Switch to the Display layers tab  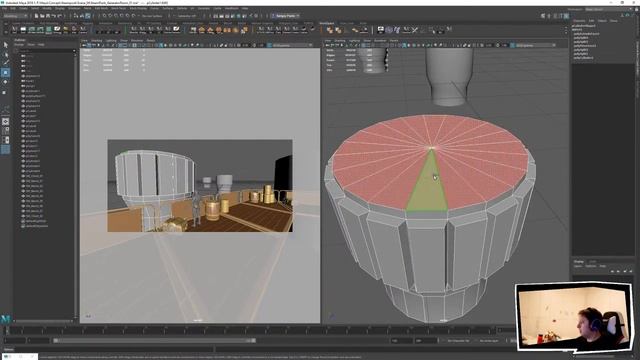pos(579,261)
